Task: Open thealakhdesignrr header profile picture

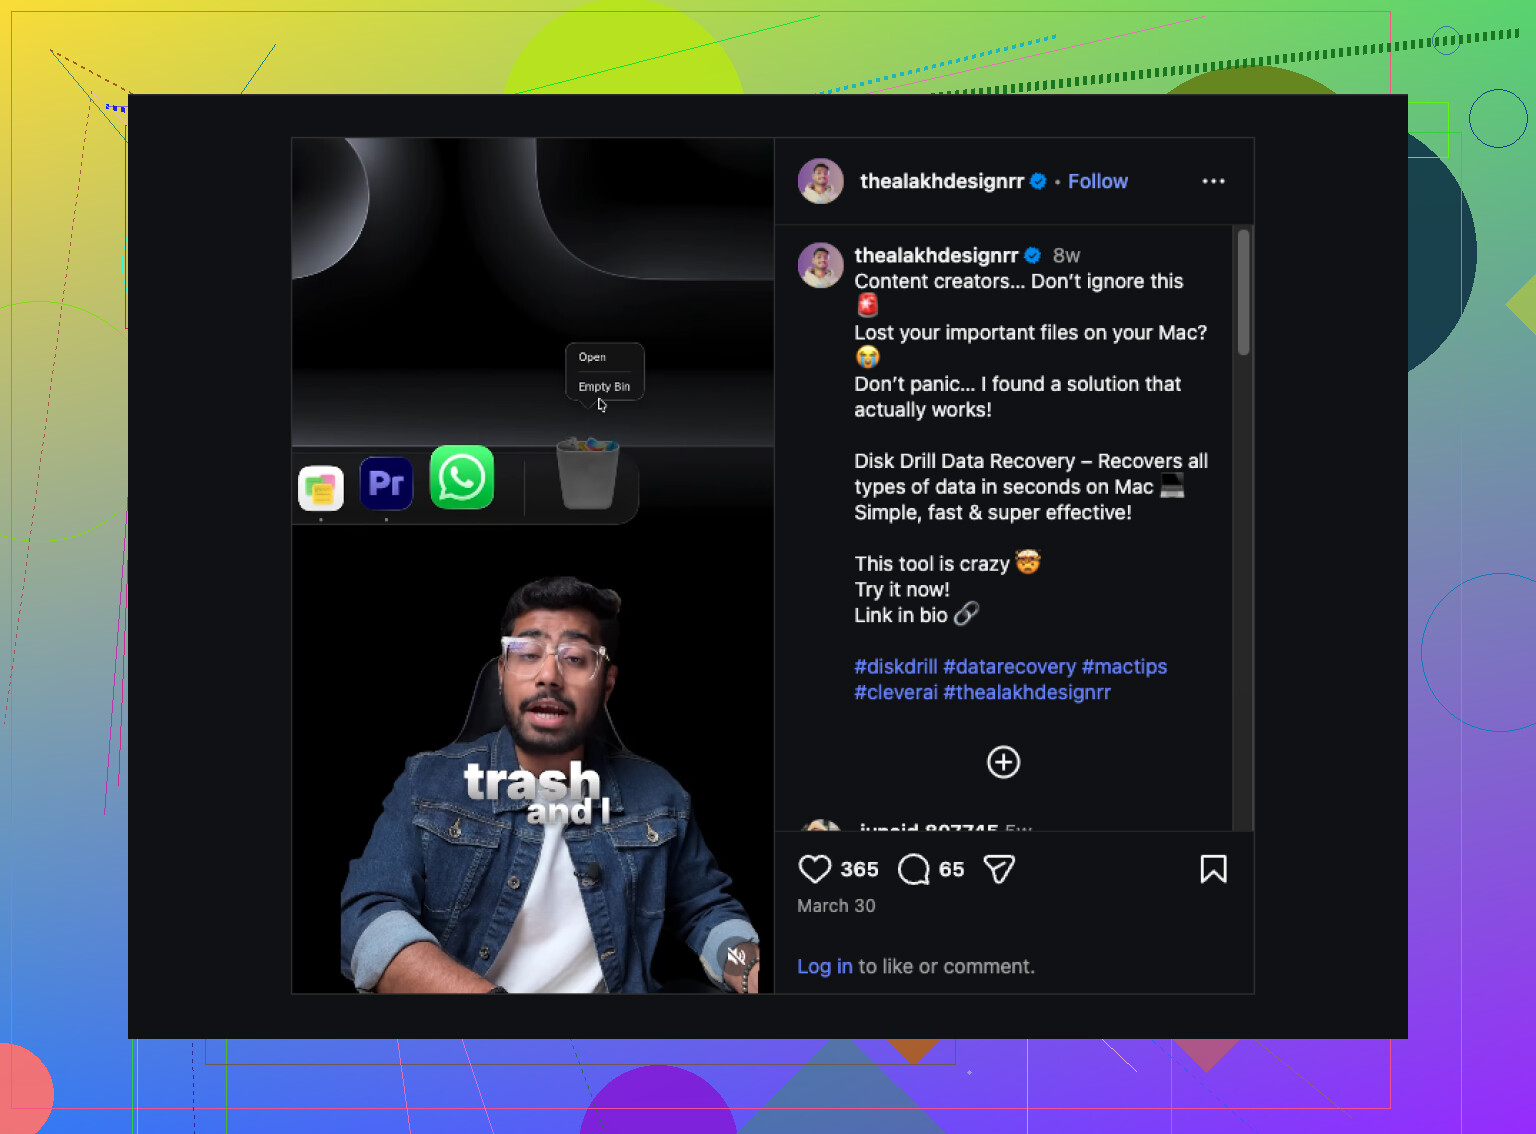Action: tap(821, 181)
